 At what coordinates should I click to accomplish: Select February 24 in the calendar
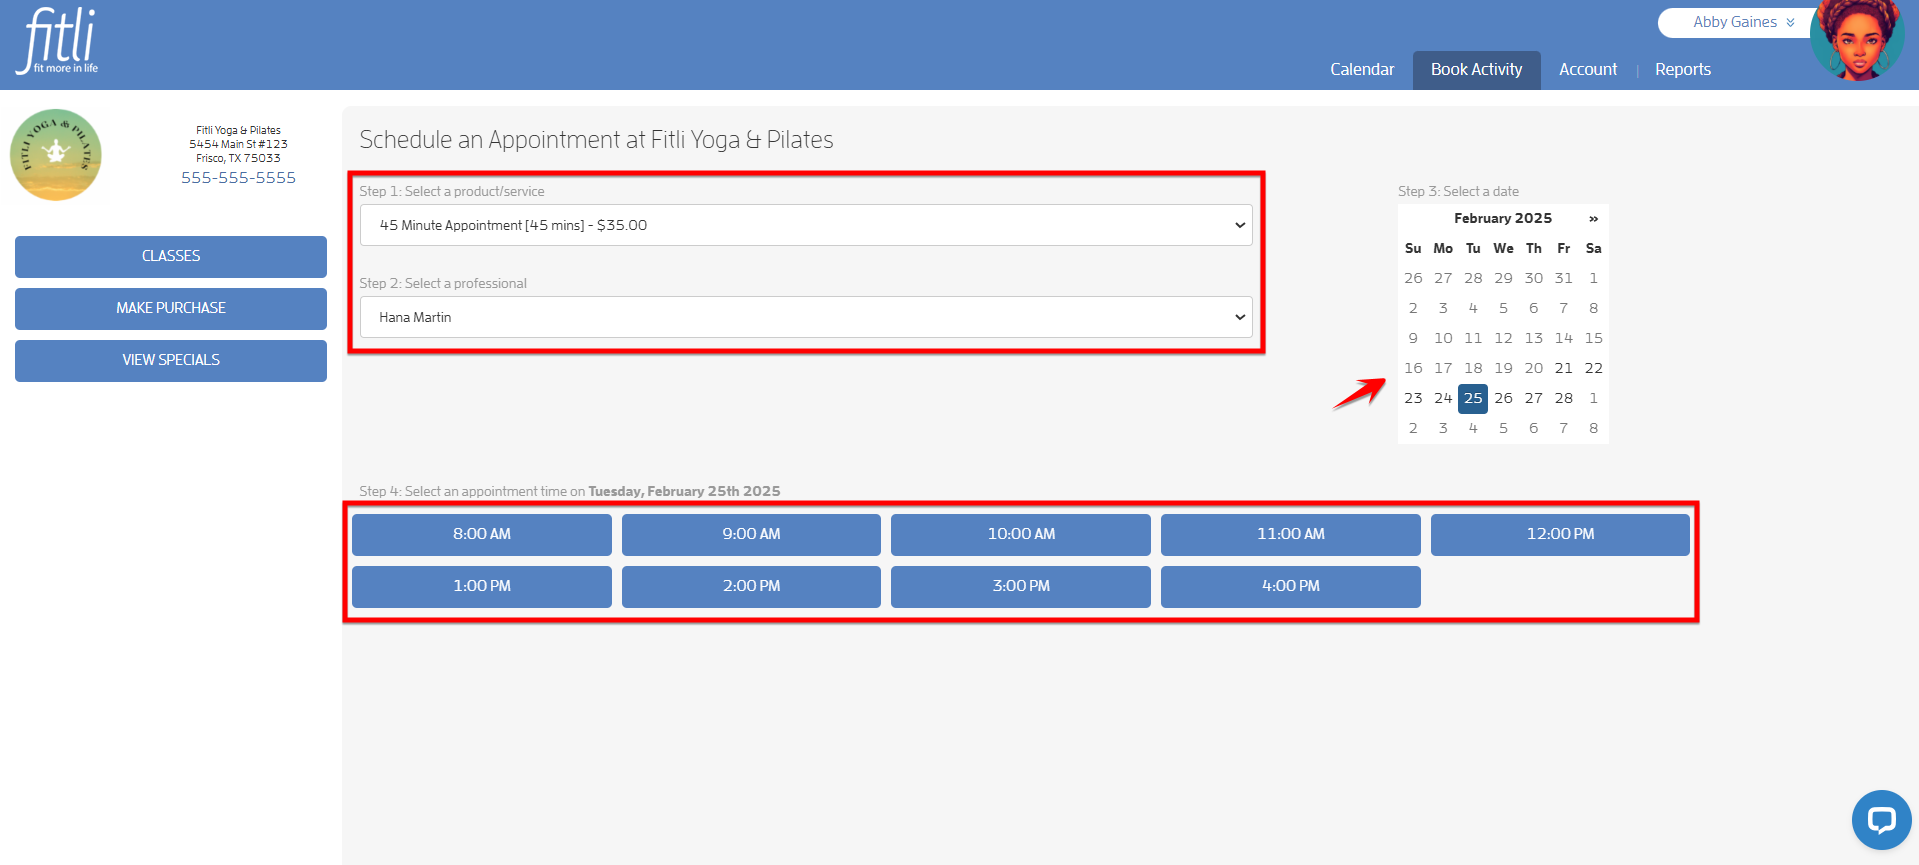(x=1443, y=398)
